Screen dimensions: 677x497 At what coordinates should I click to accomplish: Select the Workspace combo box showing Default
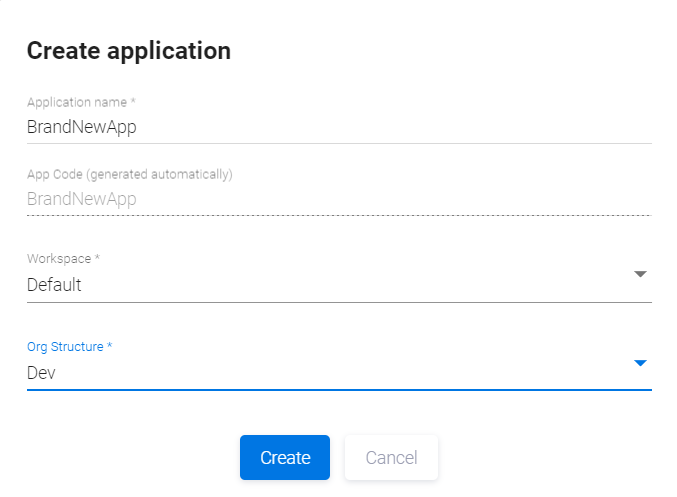(x=320, y=285)
